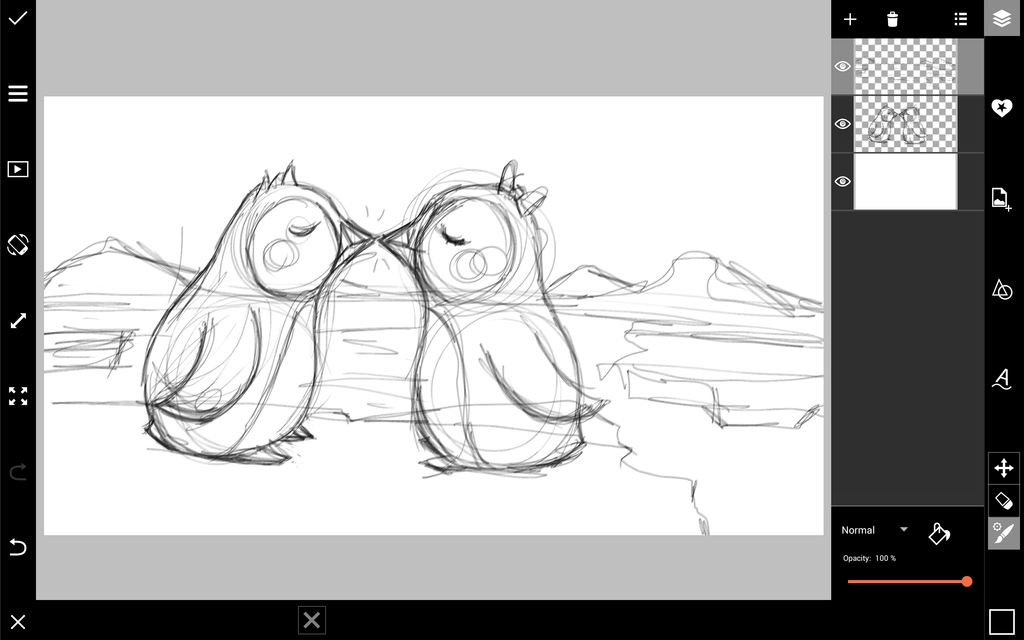Select the move arrows tool
This screenshot has width=1024, height=640.
pos(1004,468)
